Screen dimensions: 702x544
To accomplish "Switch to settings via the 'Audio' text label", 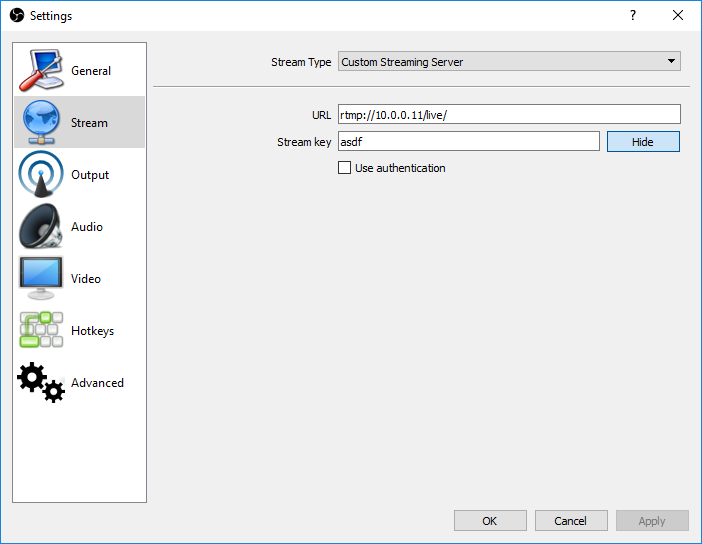I will [x=87, y=227].
